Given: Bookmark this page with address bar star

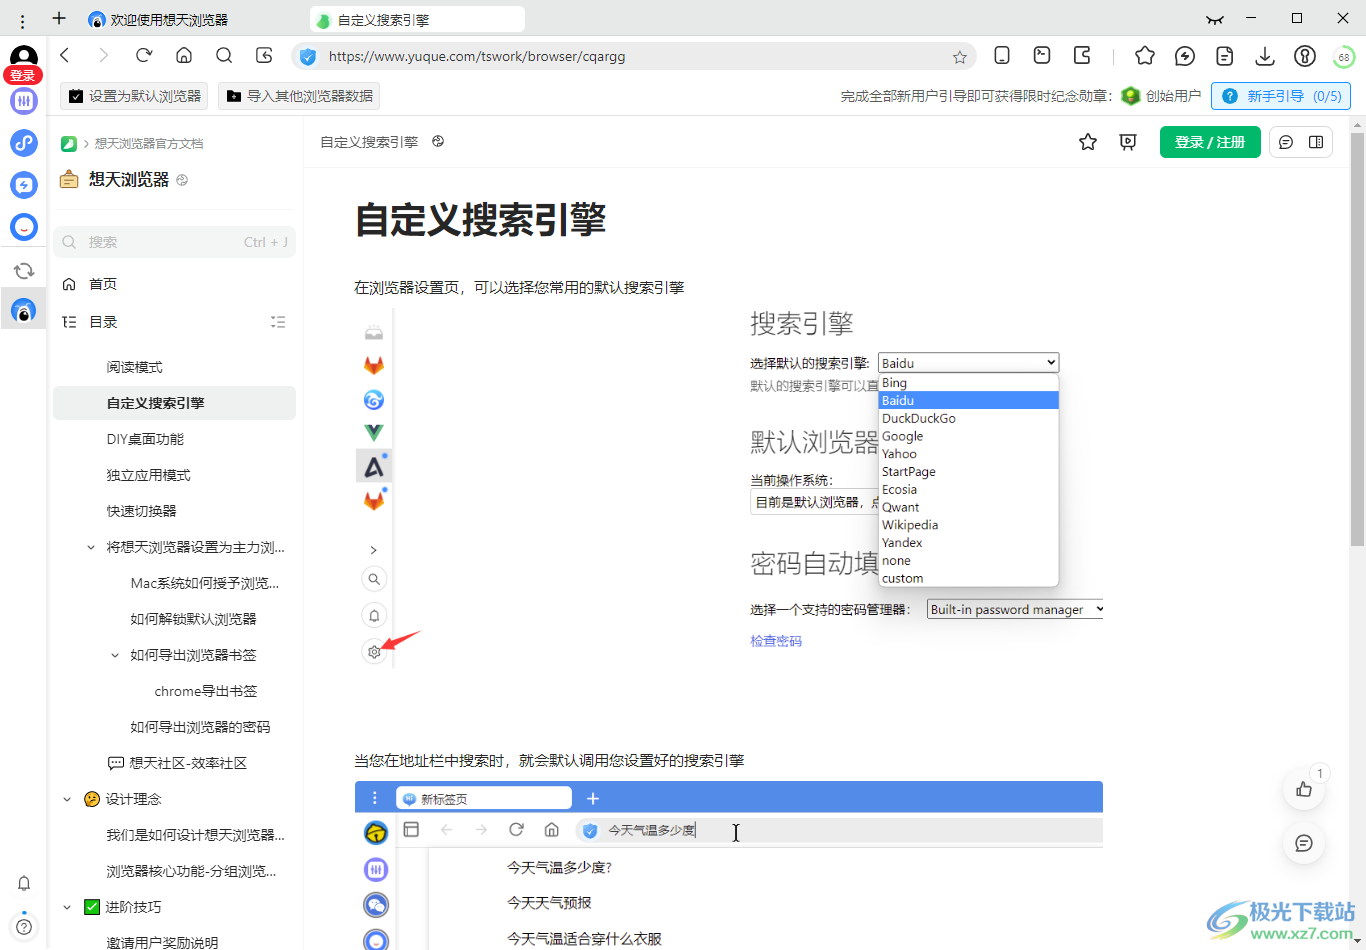Looking at the screenshot, I should tap(960, 57).
